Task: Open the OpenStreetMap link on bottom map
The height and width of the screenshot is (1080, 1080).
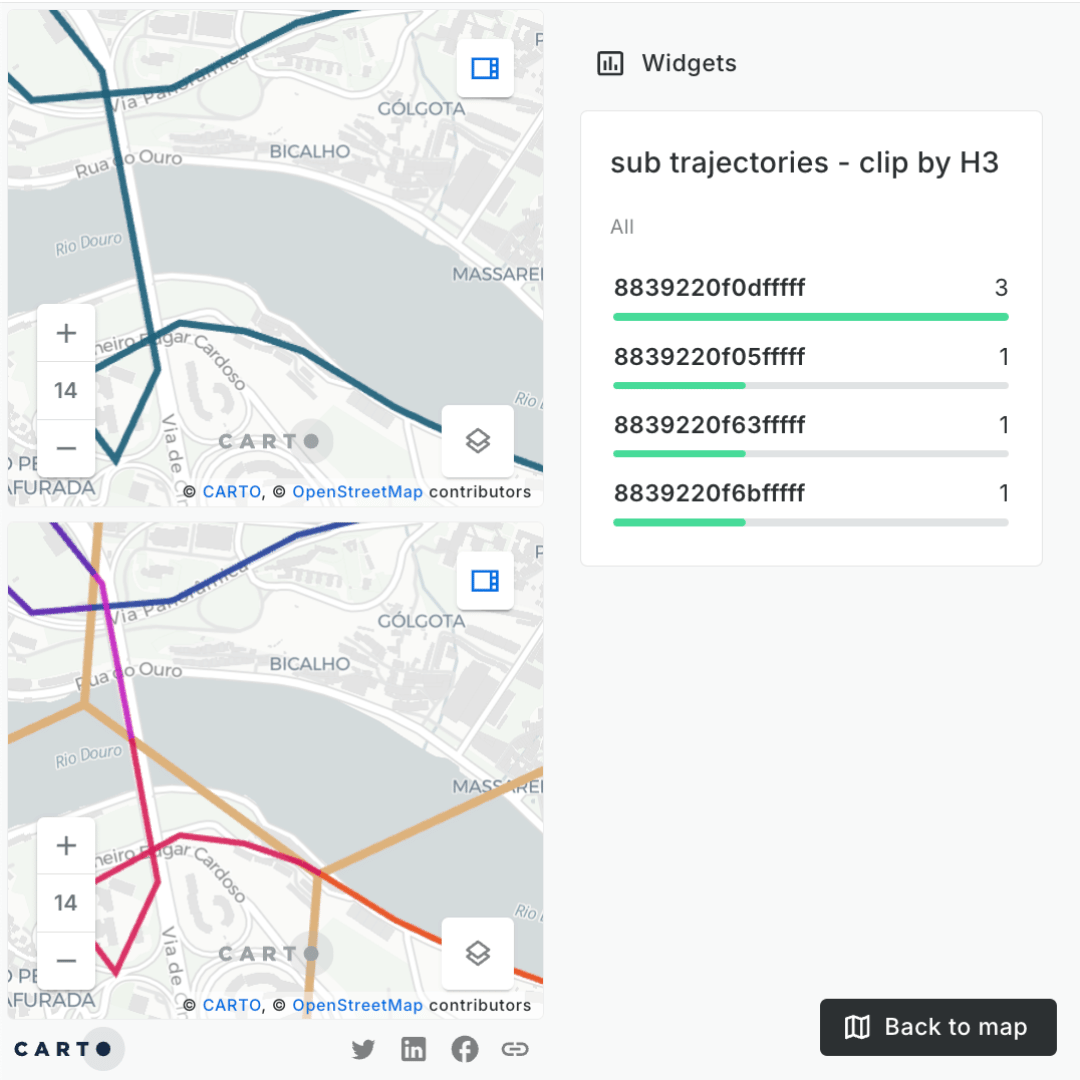Action: click(x=357, y=1005)
